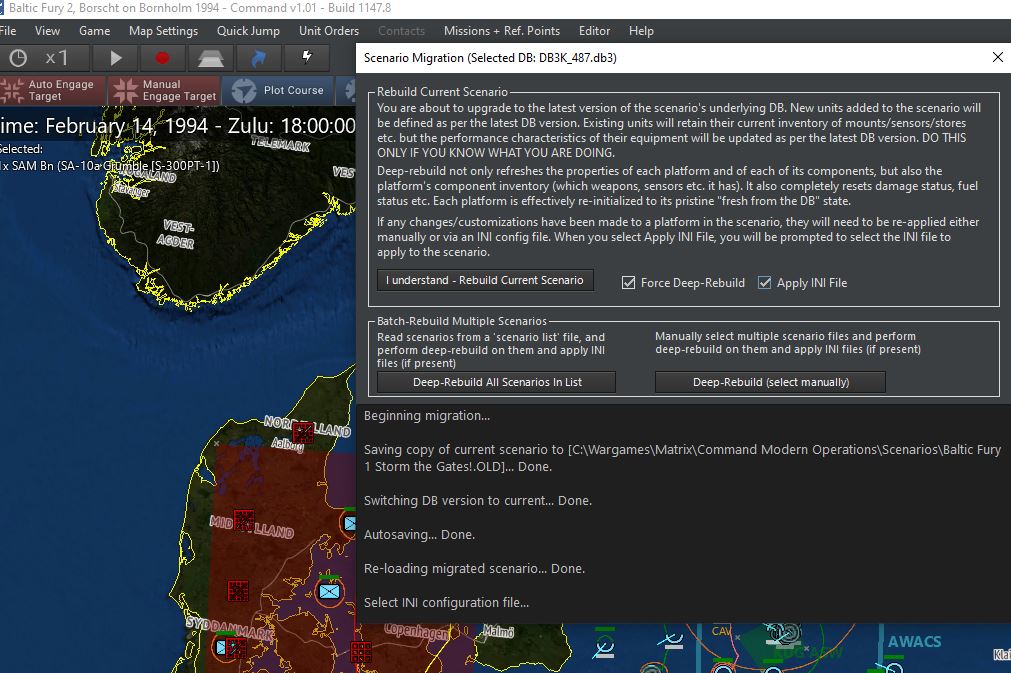Select Manual Engage Target
This screenshot has height=673, width=1011.
164,90
